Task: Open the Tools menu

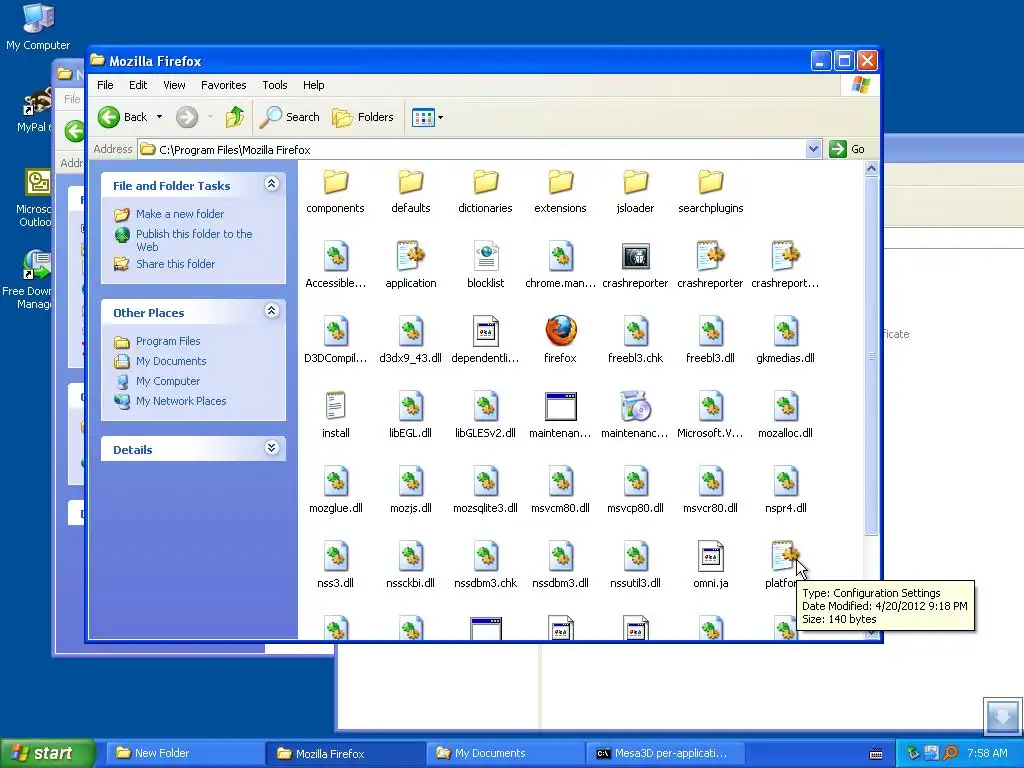Action: tap(275, 85)
